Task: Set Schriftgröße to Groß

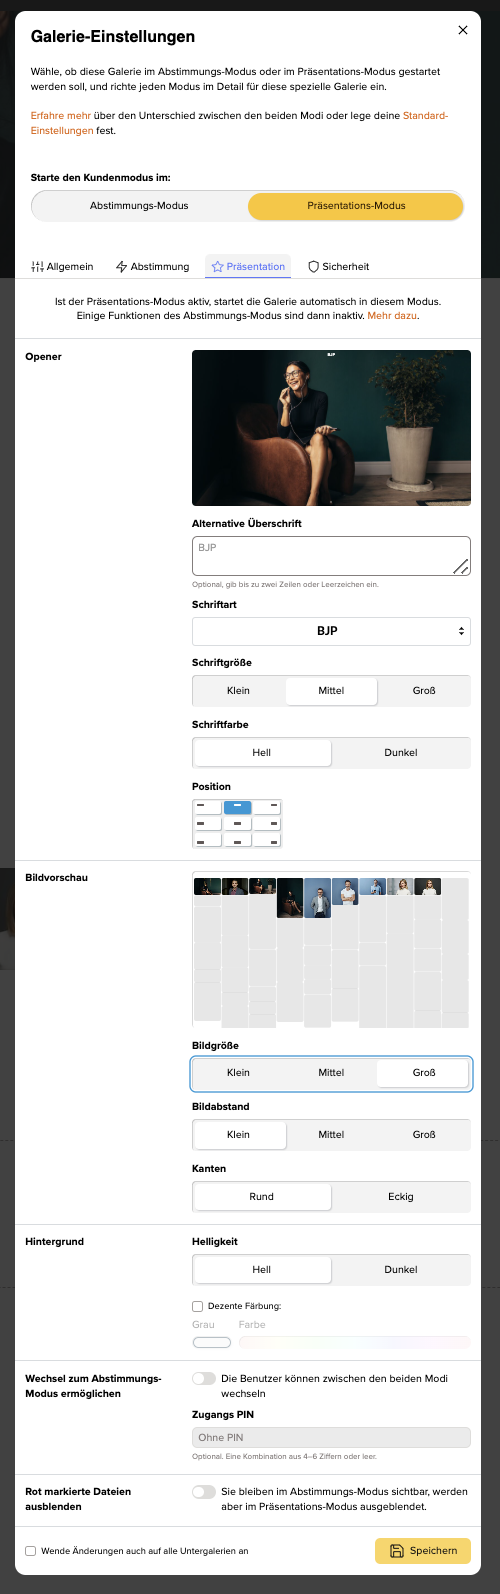Action: tap(424, 691)
